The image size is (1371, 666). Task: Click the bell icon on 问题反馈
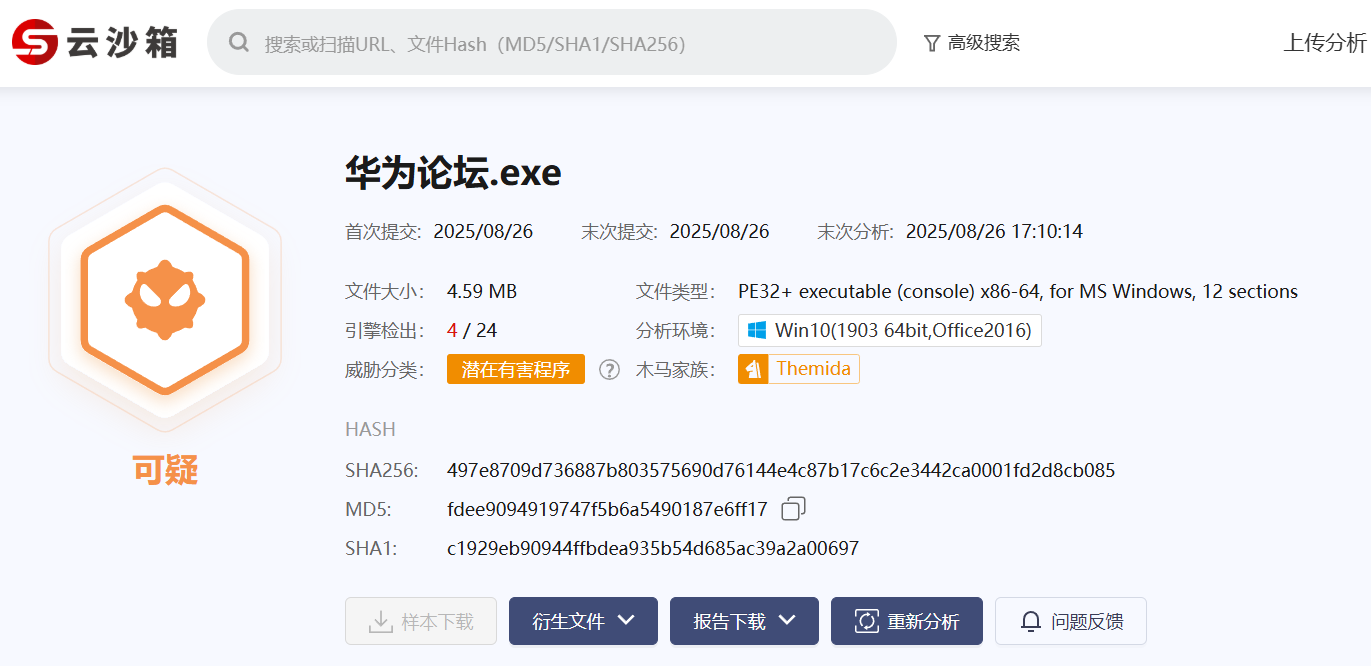(1030, 621)
